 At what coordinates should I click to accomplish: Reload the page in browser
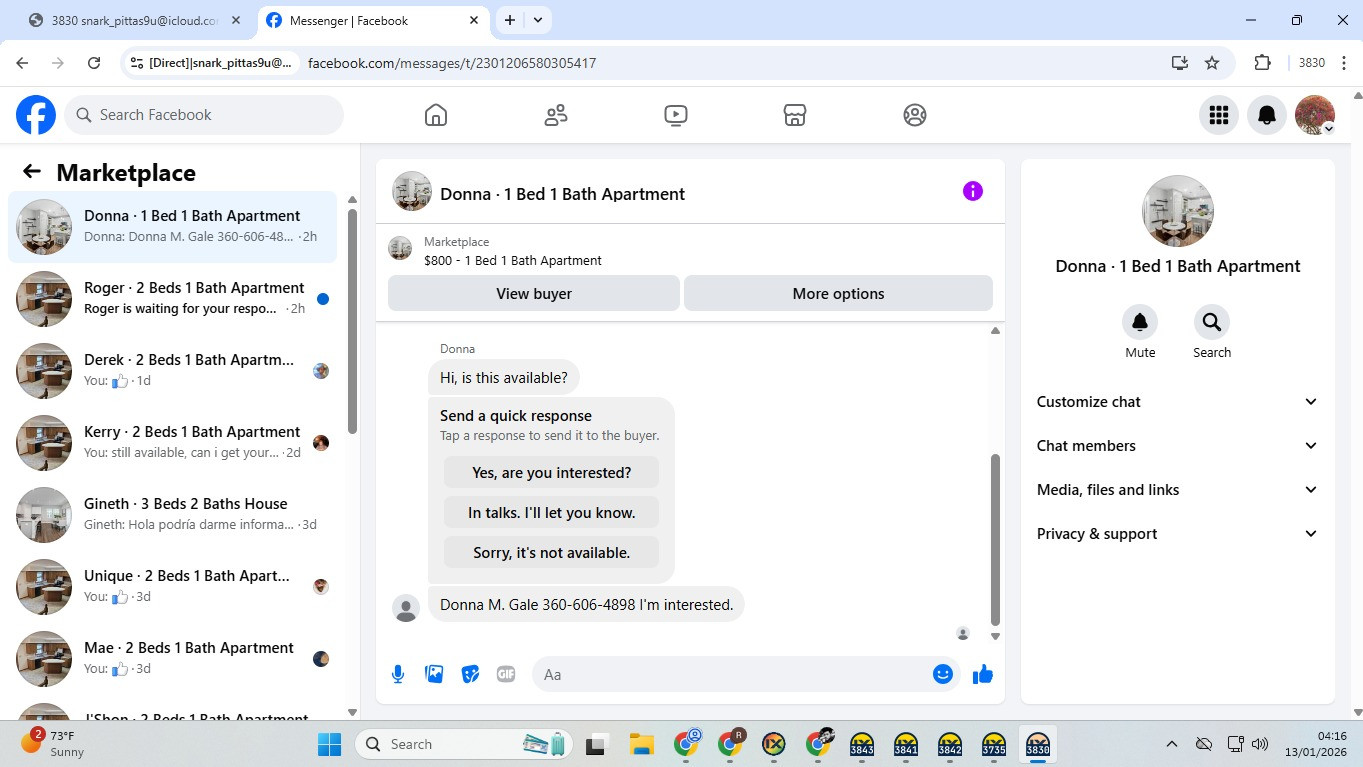(x=94, y=63)
